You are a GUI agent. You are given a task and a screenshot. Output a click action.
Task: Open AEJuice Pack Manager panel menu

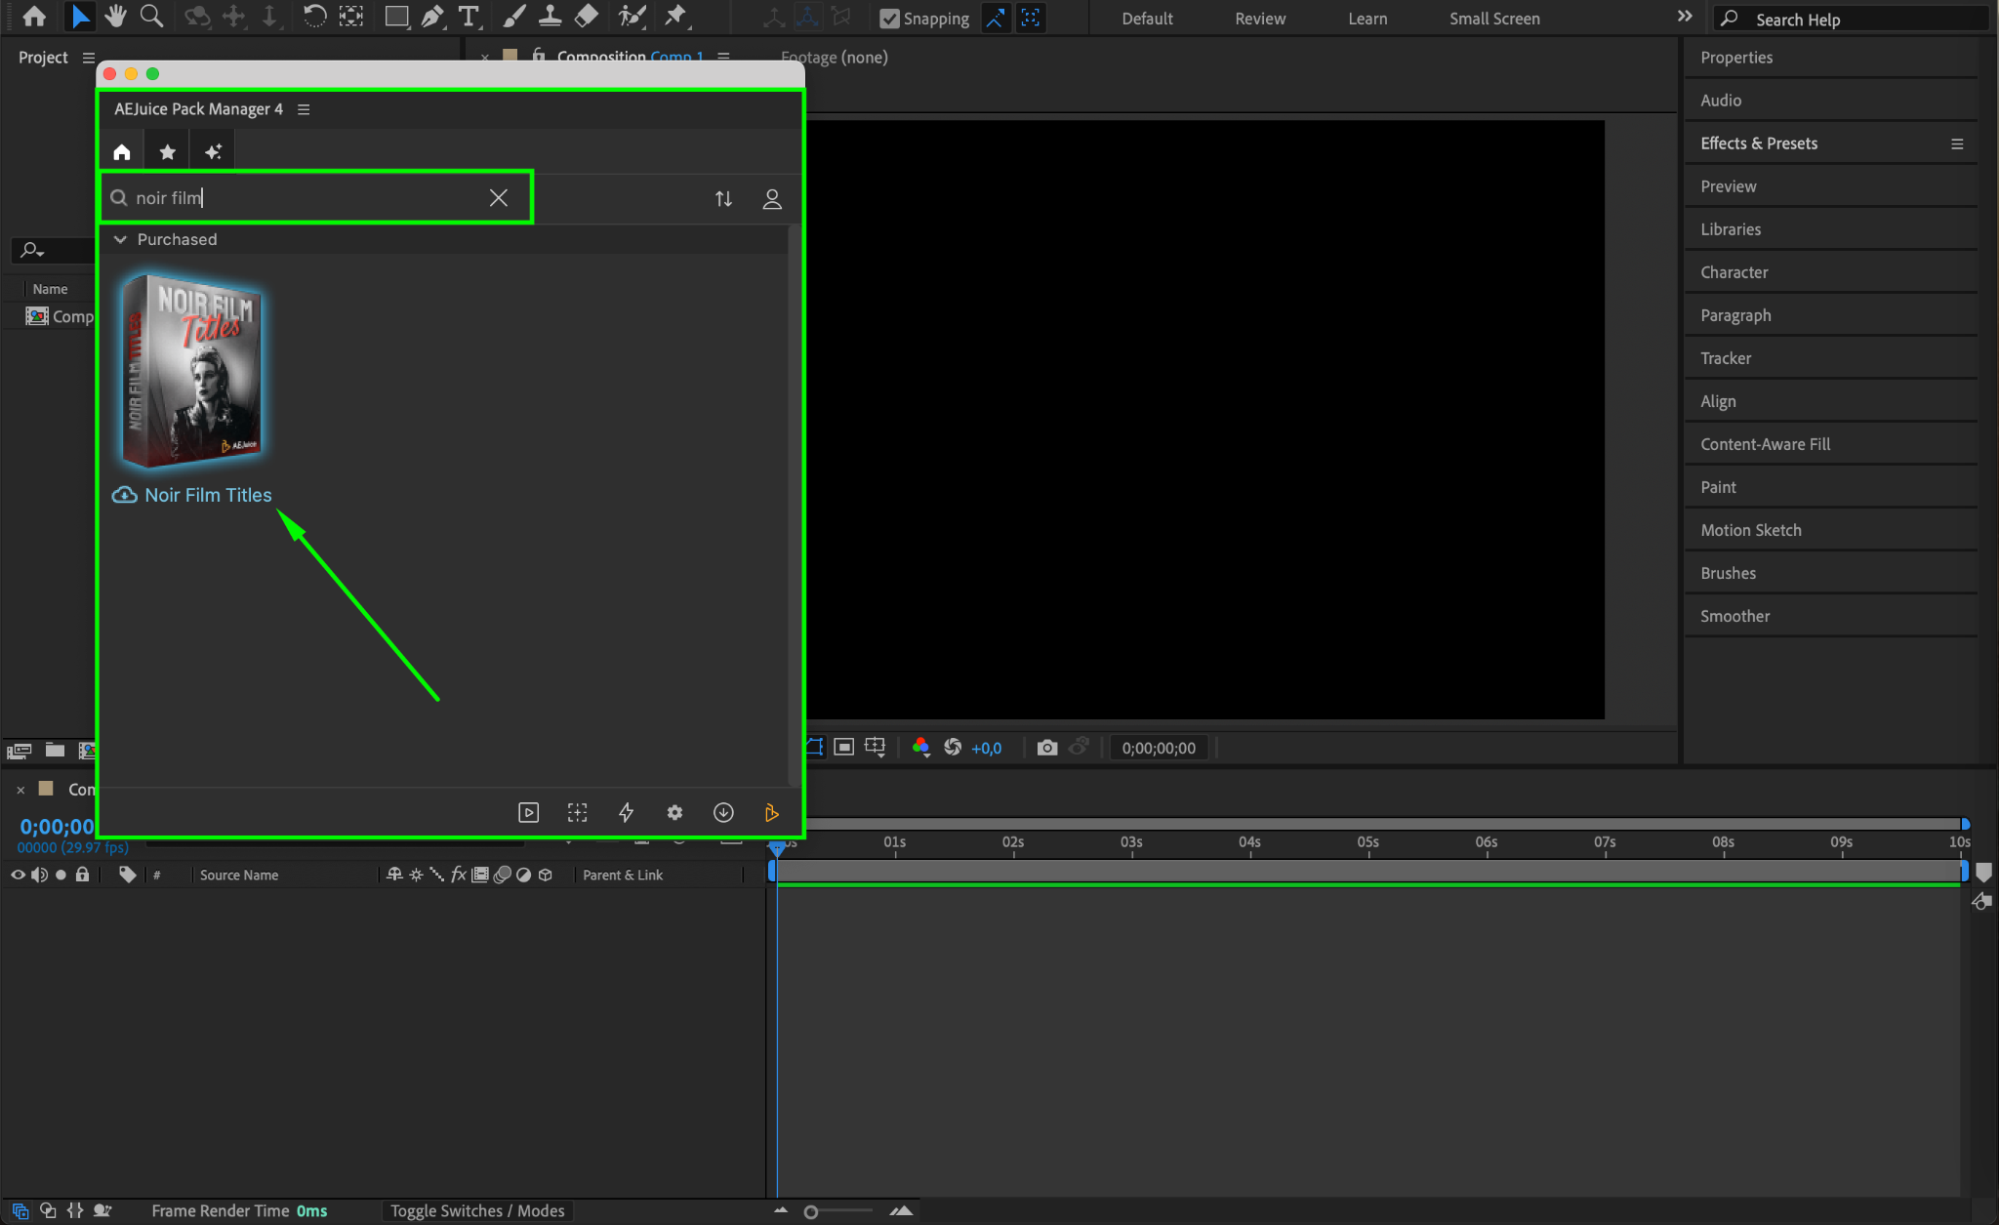(304, 109)
